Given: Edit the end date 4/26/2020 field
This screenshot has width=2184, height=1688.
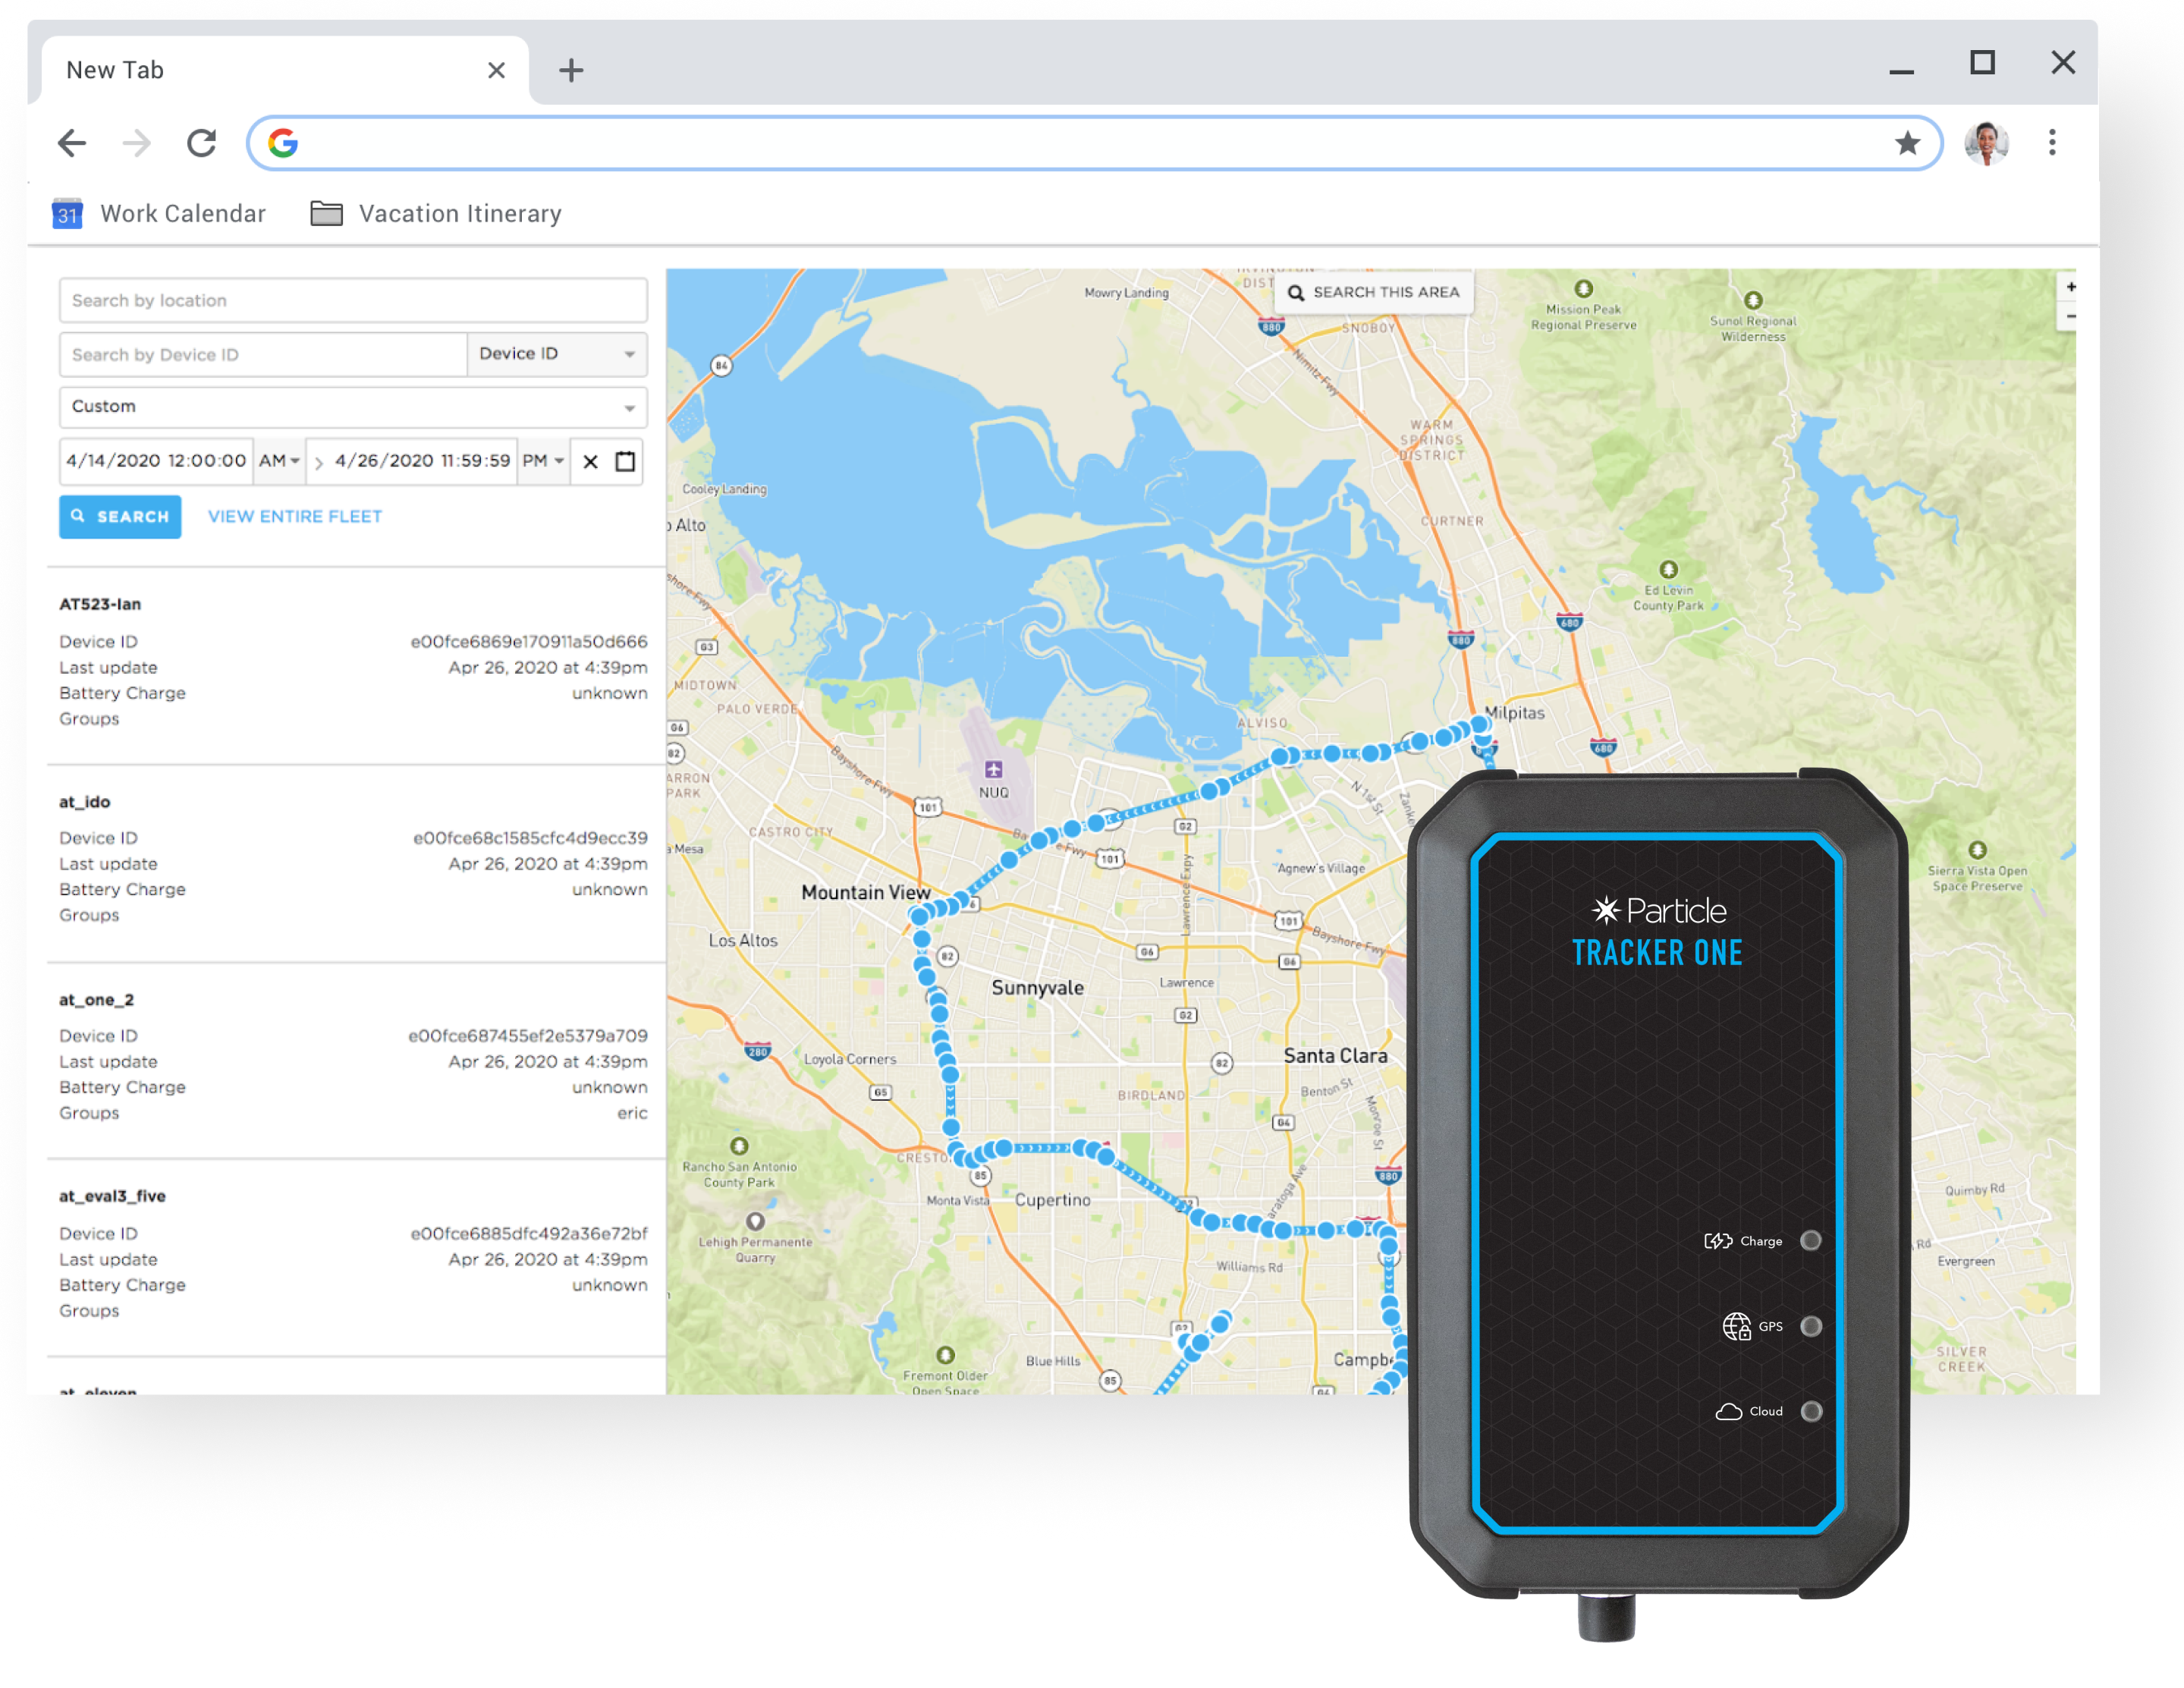Looking at the screenshot, I should pyautogui.click(x=422, y=461).
